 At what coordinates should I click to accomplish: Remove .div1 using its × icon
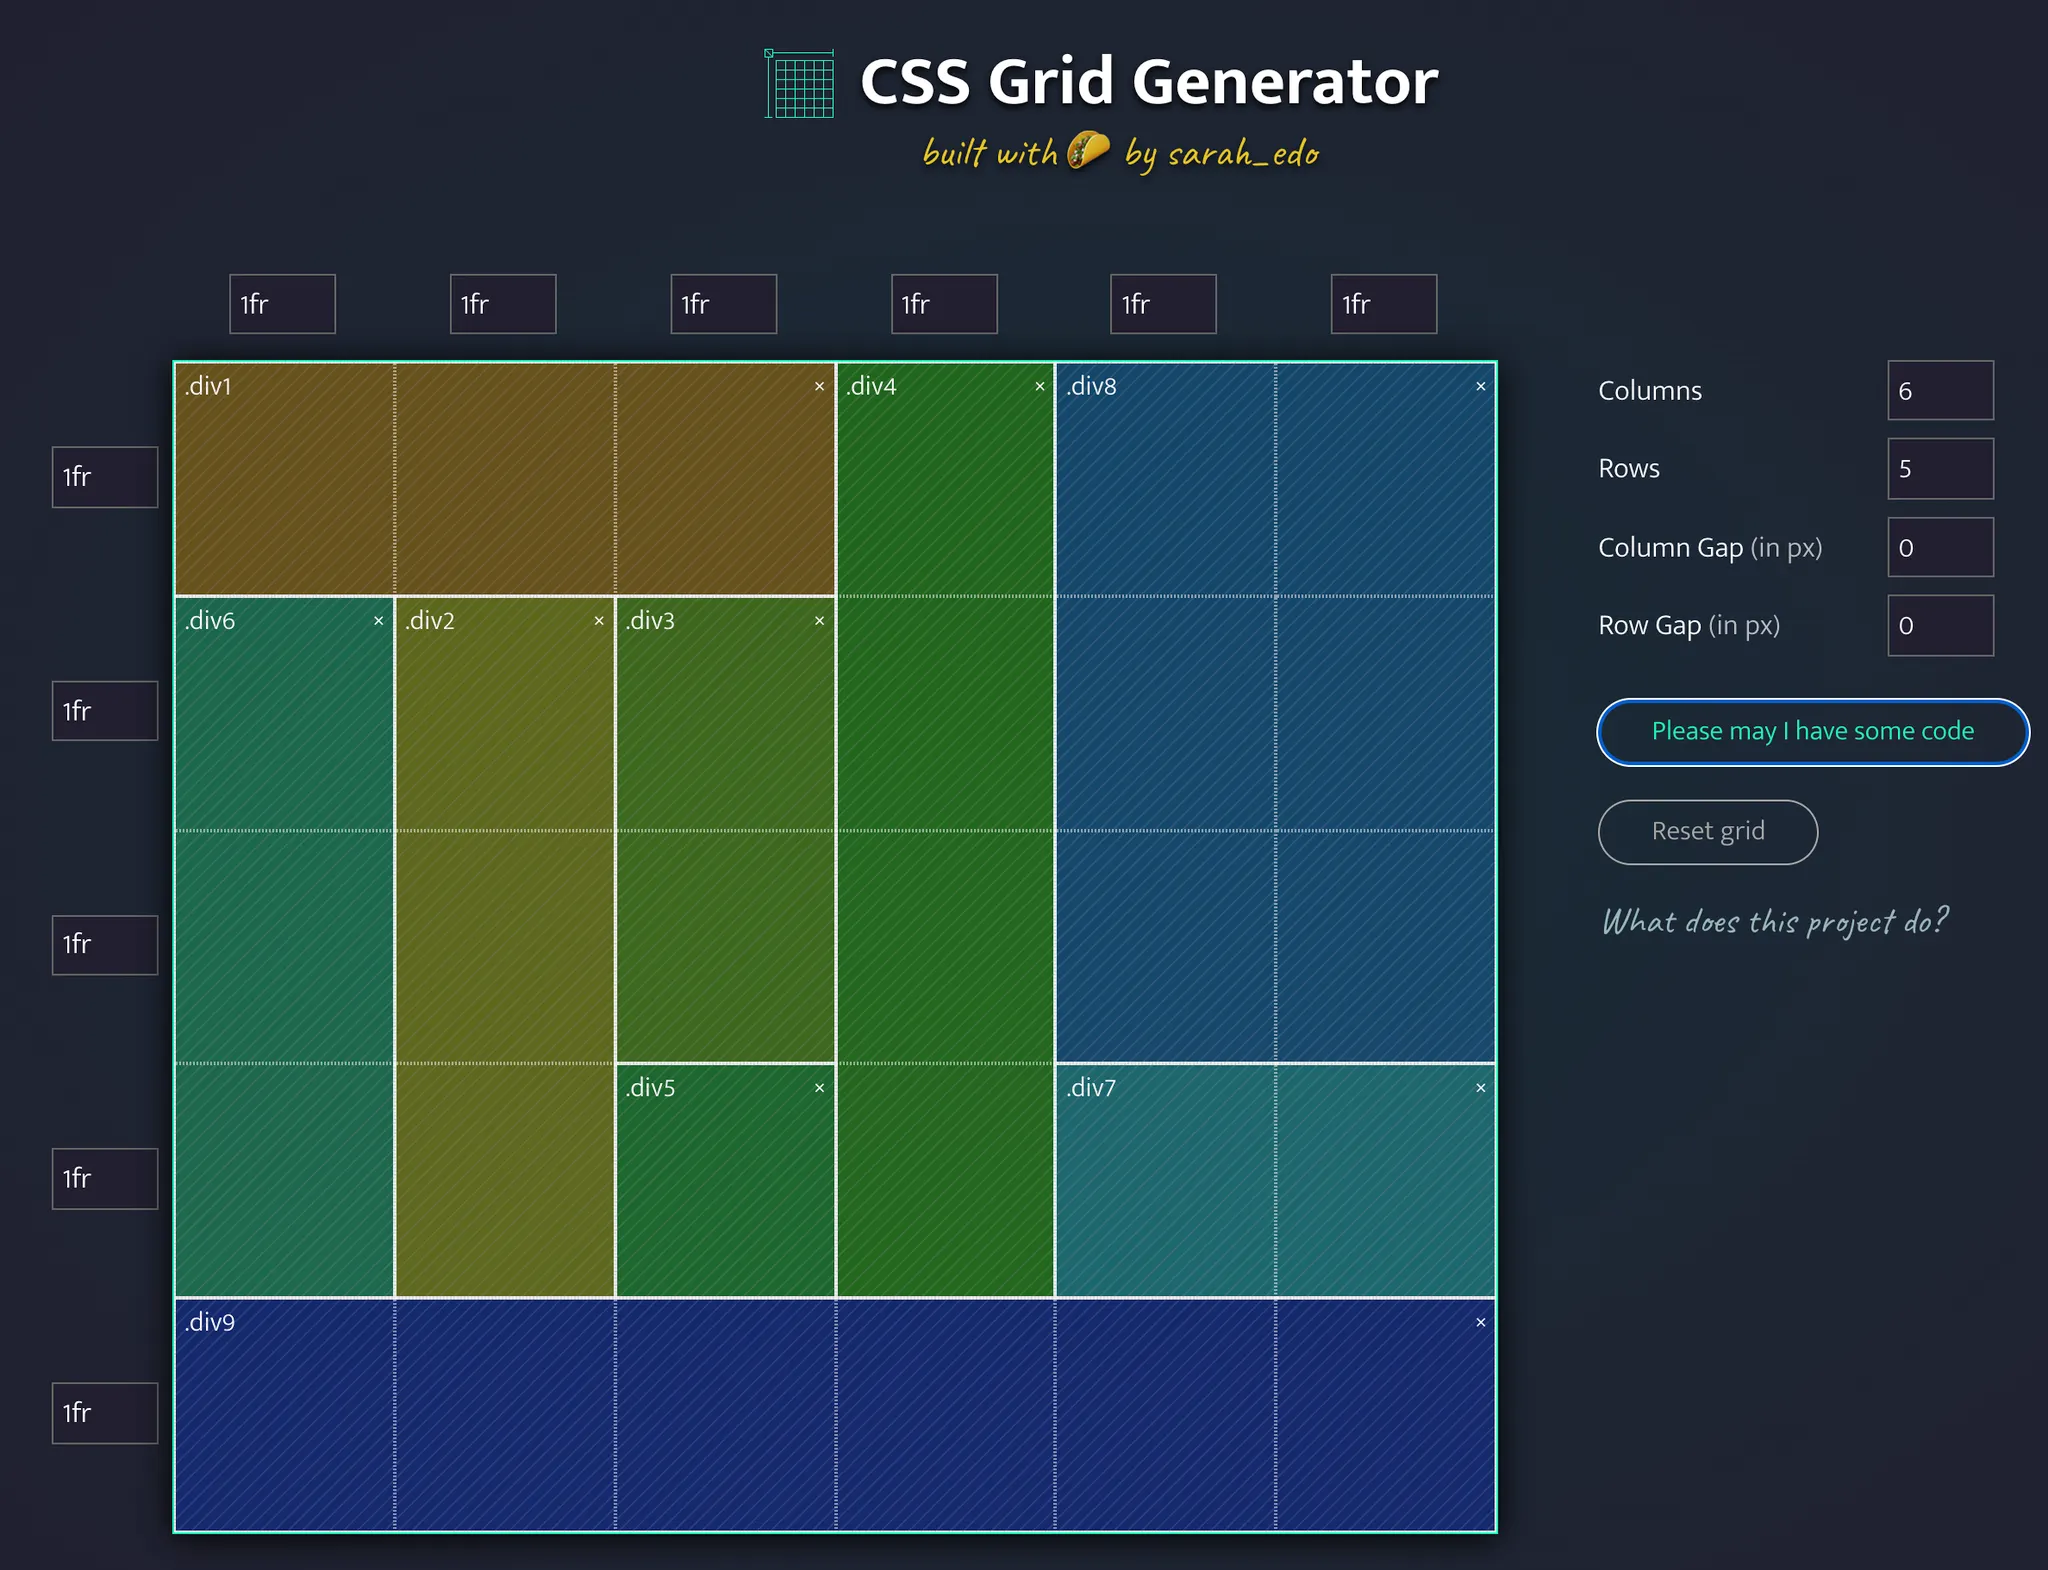click(819, 387)
